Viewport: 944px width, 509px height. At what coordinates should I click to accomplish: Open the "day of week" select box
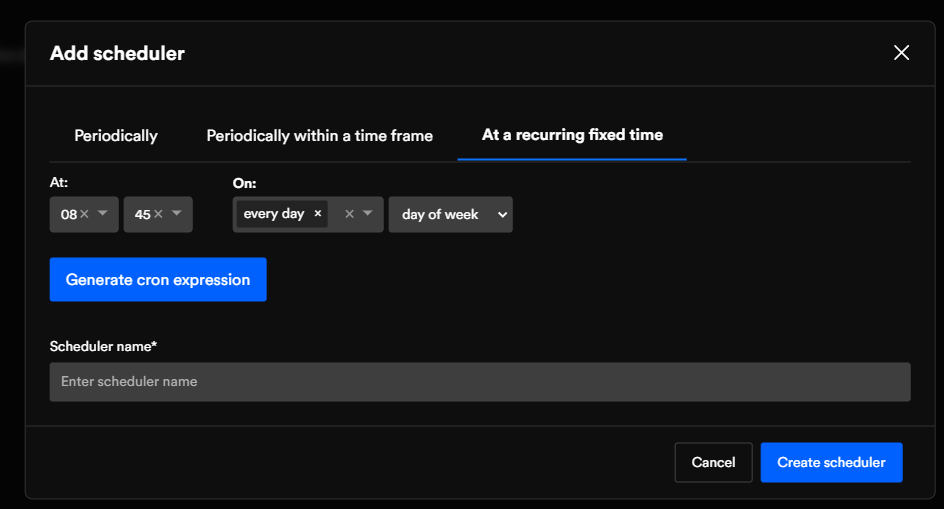click(450, 214)
